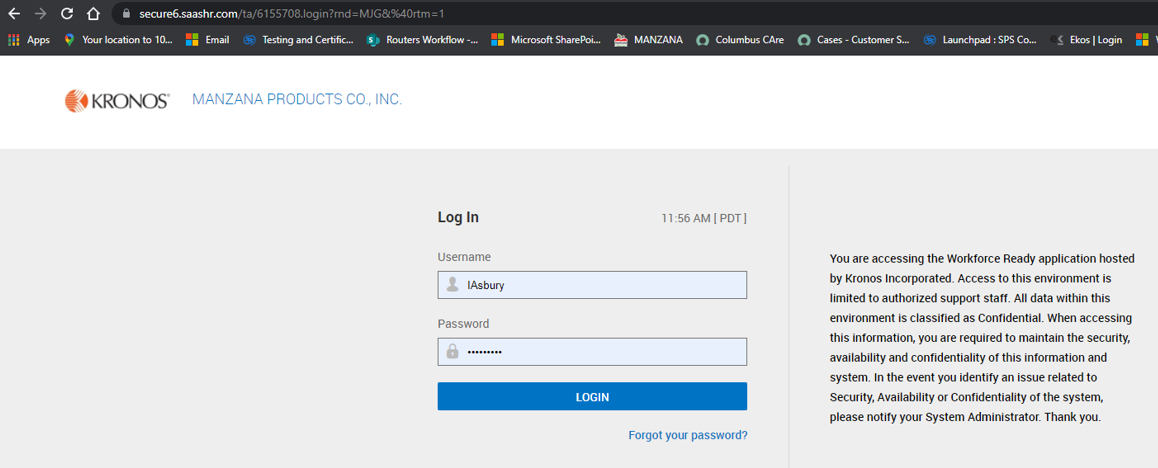This screenshot has width=1158, height=468.
Task: Open the Columbus CAre bookmark
Action: click(740, 40)
